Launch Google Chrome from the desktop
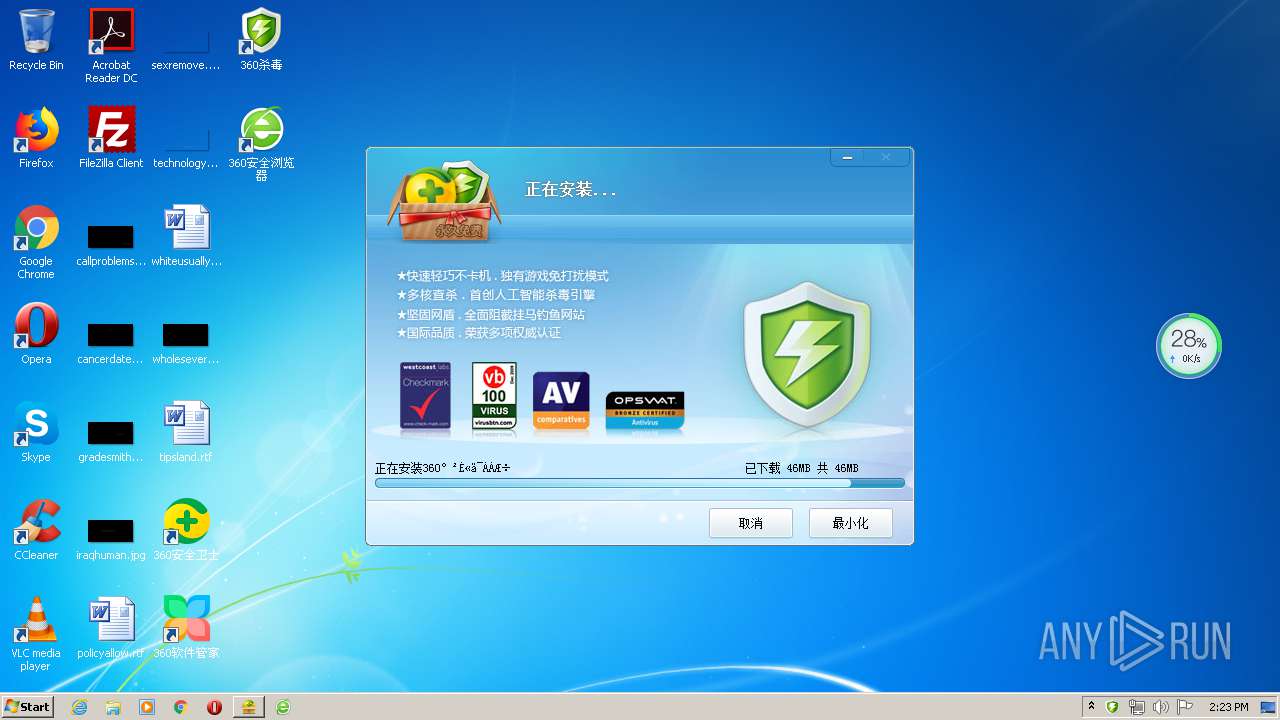 click(36, 242)
